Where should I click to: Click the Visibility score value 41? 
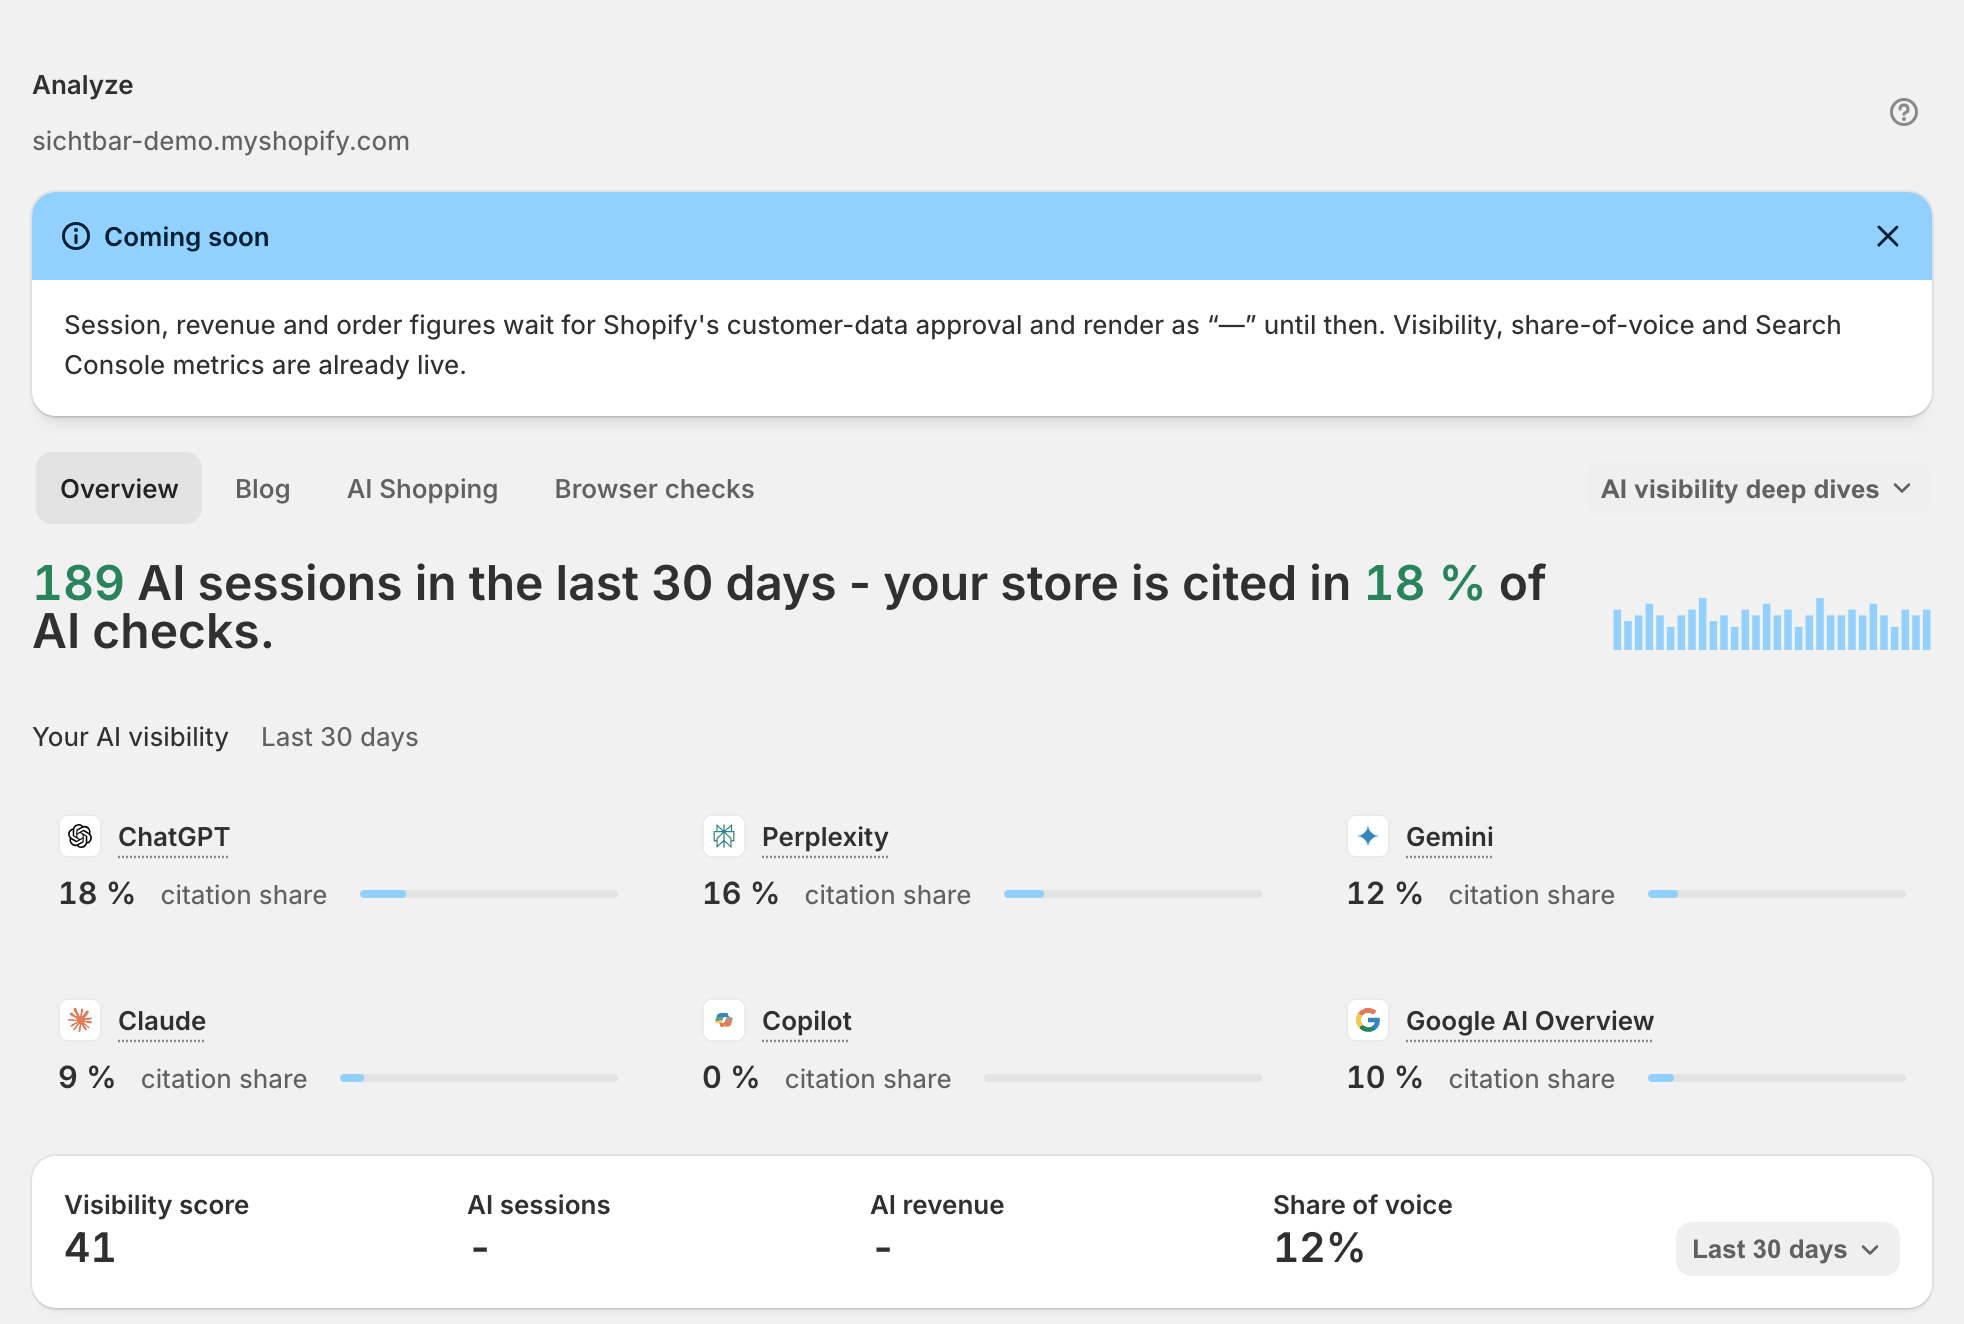pyautogui.click(x=90, y=1248)
